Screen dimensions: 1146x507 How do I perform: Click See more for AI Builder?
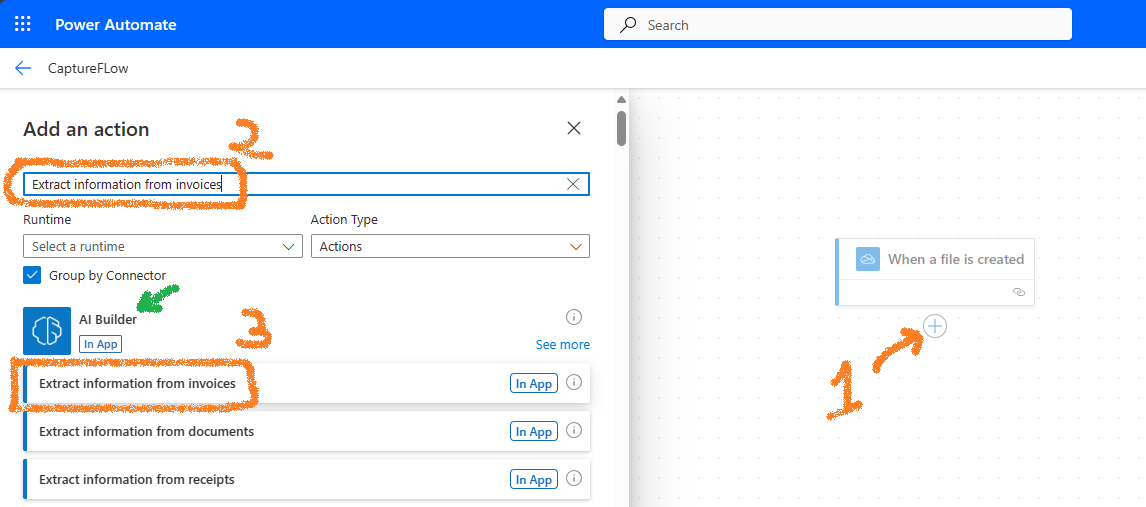coord(562,344)
